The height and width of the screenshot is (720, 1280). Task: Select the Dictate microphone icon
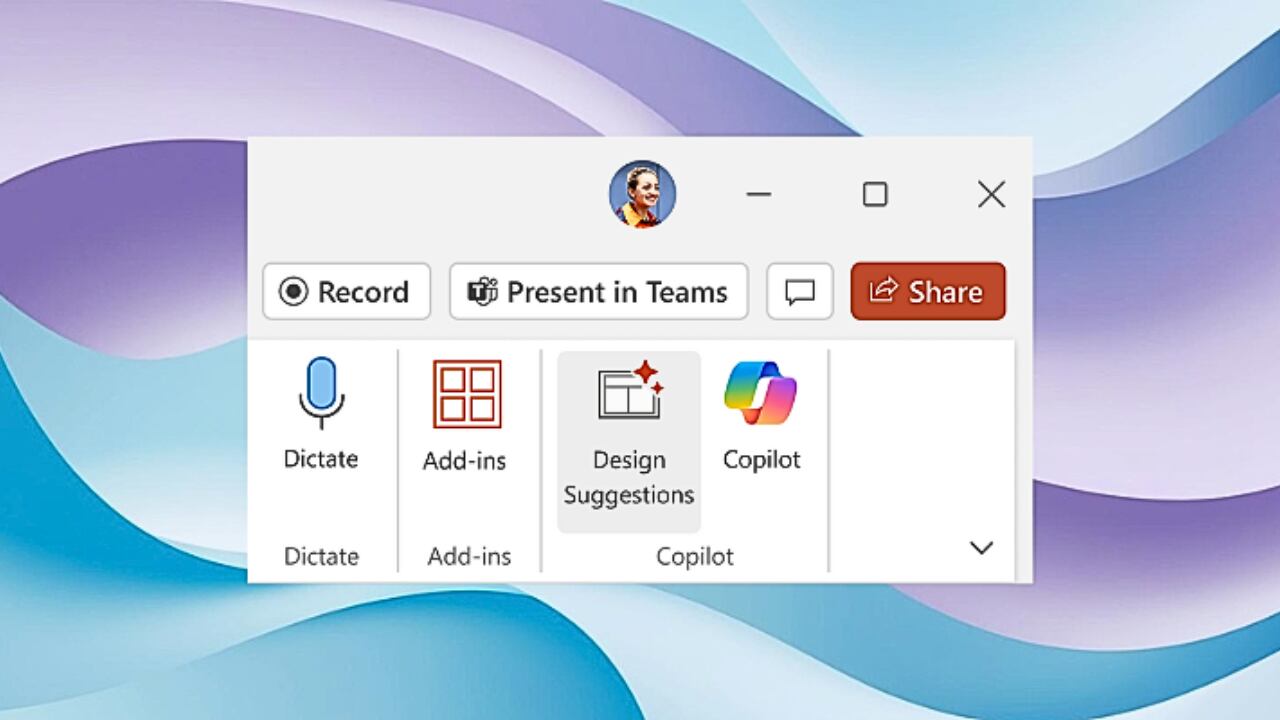pos(320,394)
